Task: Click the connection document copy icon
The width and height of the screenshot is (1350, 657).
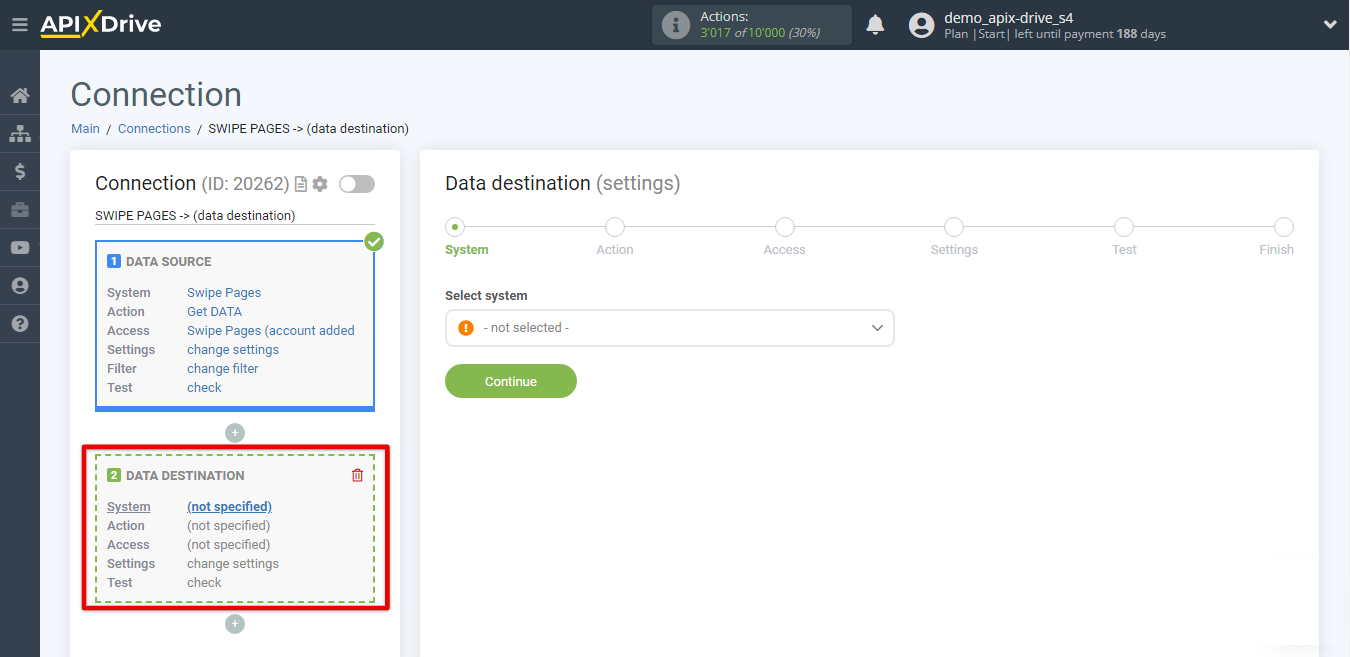Action: point(301,184)
